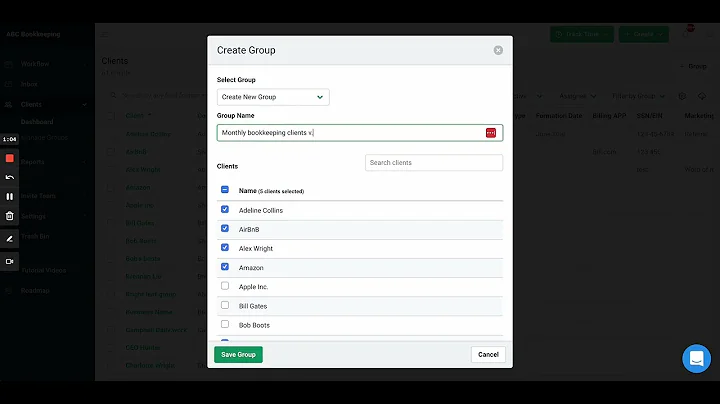
Task: Open Tutorial Videos in the sidebar
Action: [x=43, y=270]
